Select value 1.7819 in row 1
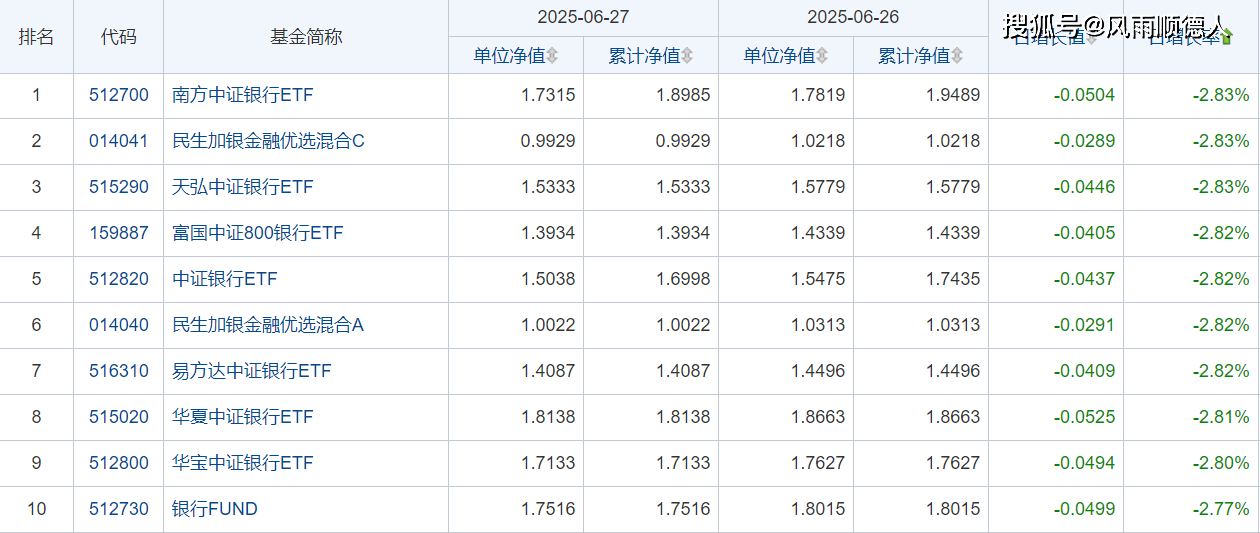 [x=818, y=96]
